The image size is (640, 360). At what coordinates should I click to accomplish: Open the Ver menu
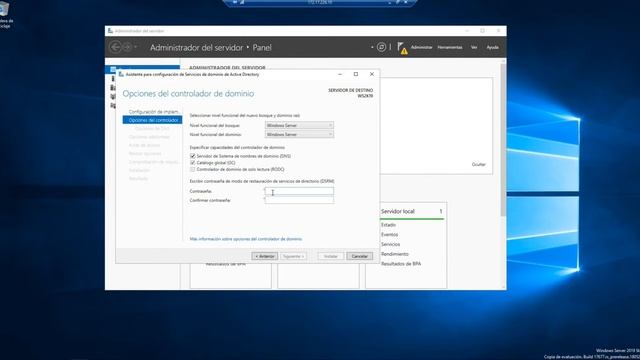(x=474, y=47)
